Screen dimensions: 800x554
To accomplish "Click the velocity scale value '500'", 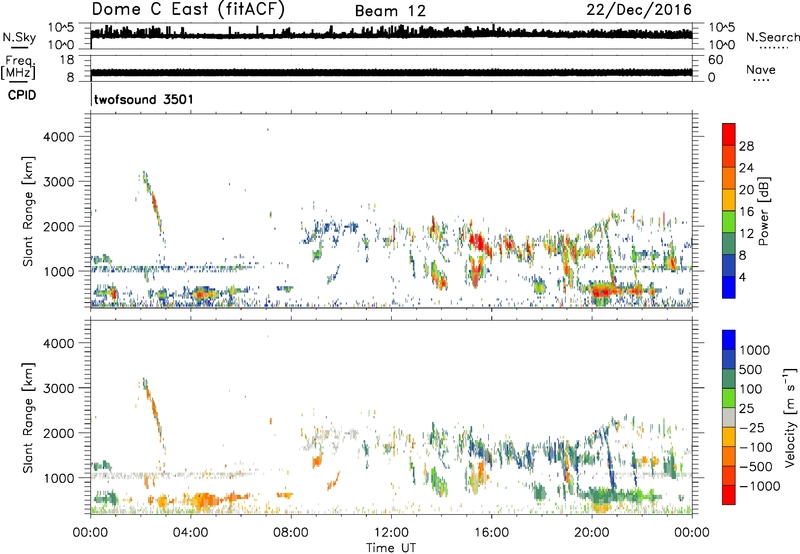I will tap(751, 369).
